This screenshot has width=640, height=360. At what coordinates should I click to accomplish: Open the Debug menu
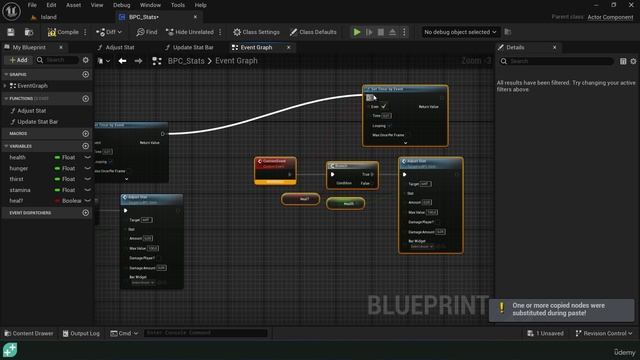[121, 5]
